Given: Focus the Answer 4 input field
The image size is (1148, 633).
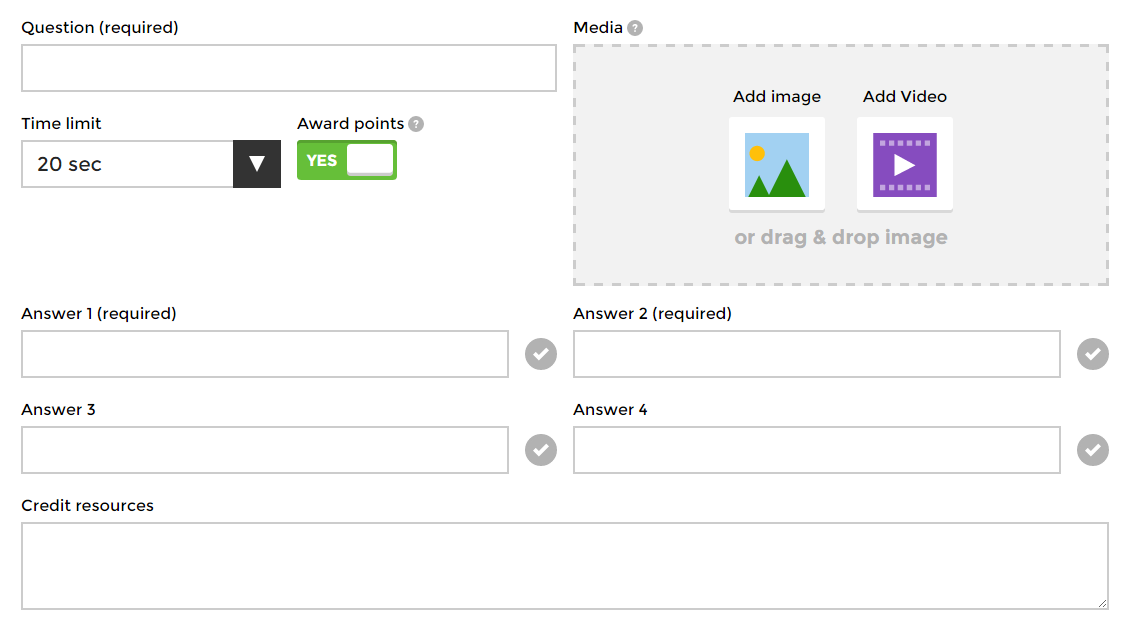Looking at the screenshot, I should 817,450.
